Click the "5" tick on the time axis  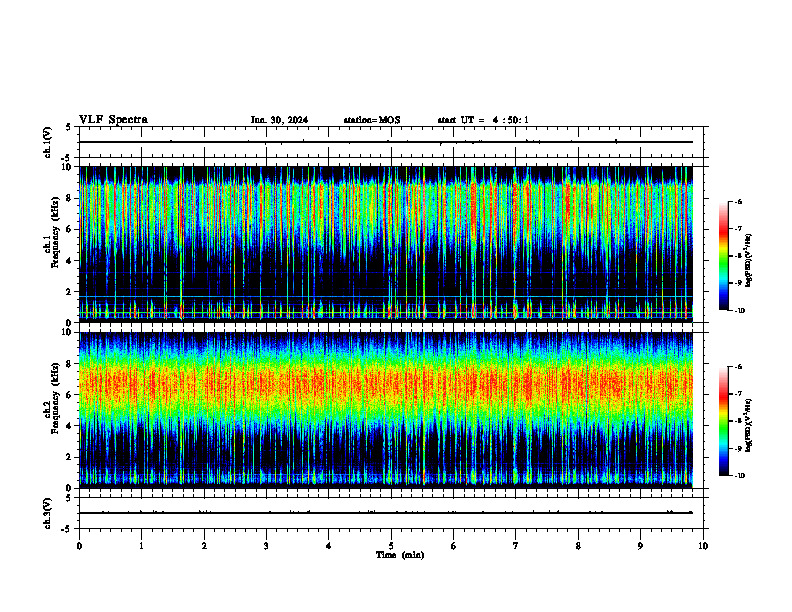click(x=391, y=546)
